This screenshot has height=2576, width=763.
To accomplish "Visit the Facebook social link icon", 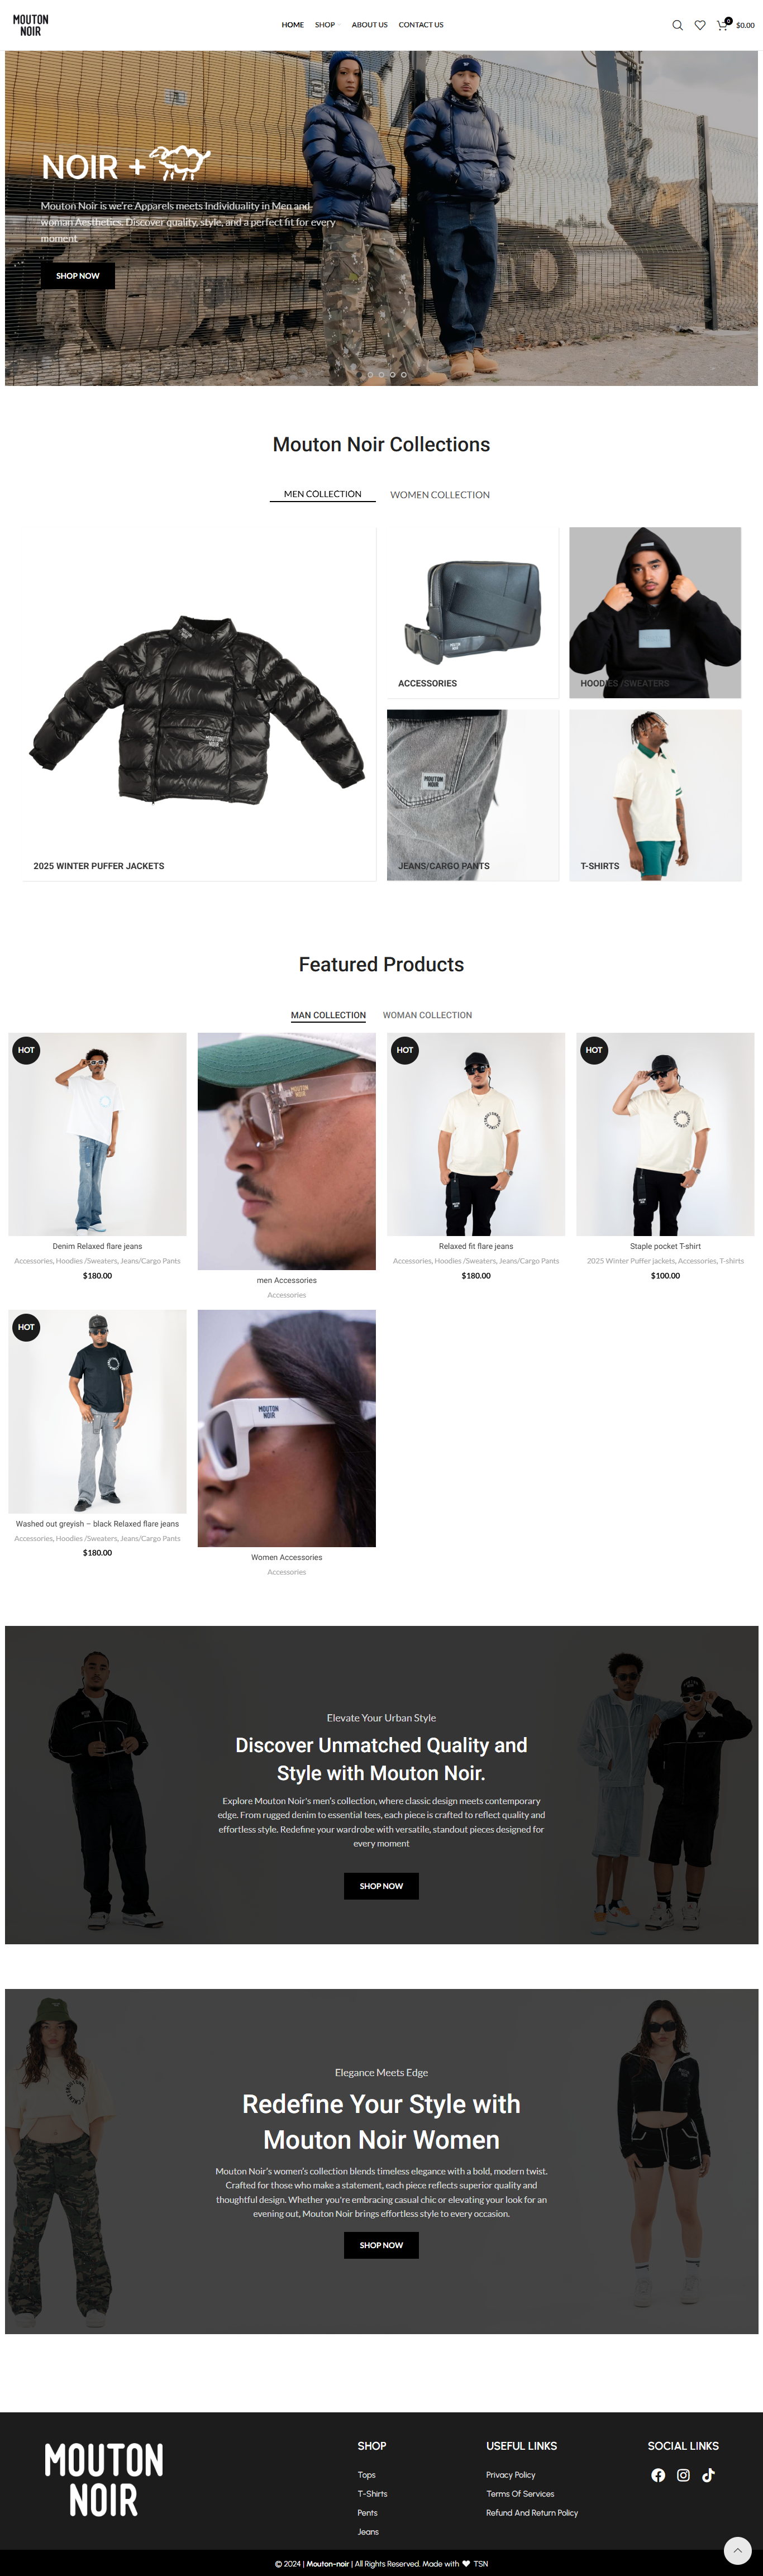I will click(658, 2475).
